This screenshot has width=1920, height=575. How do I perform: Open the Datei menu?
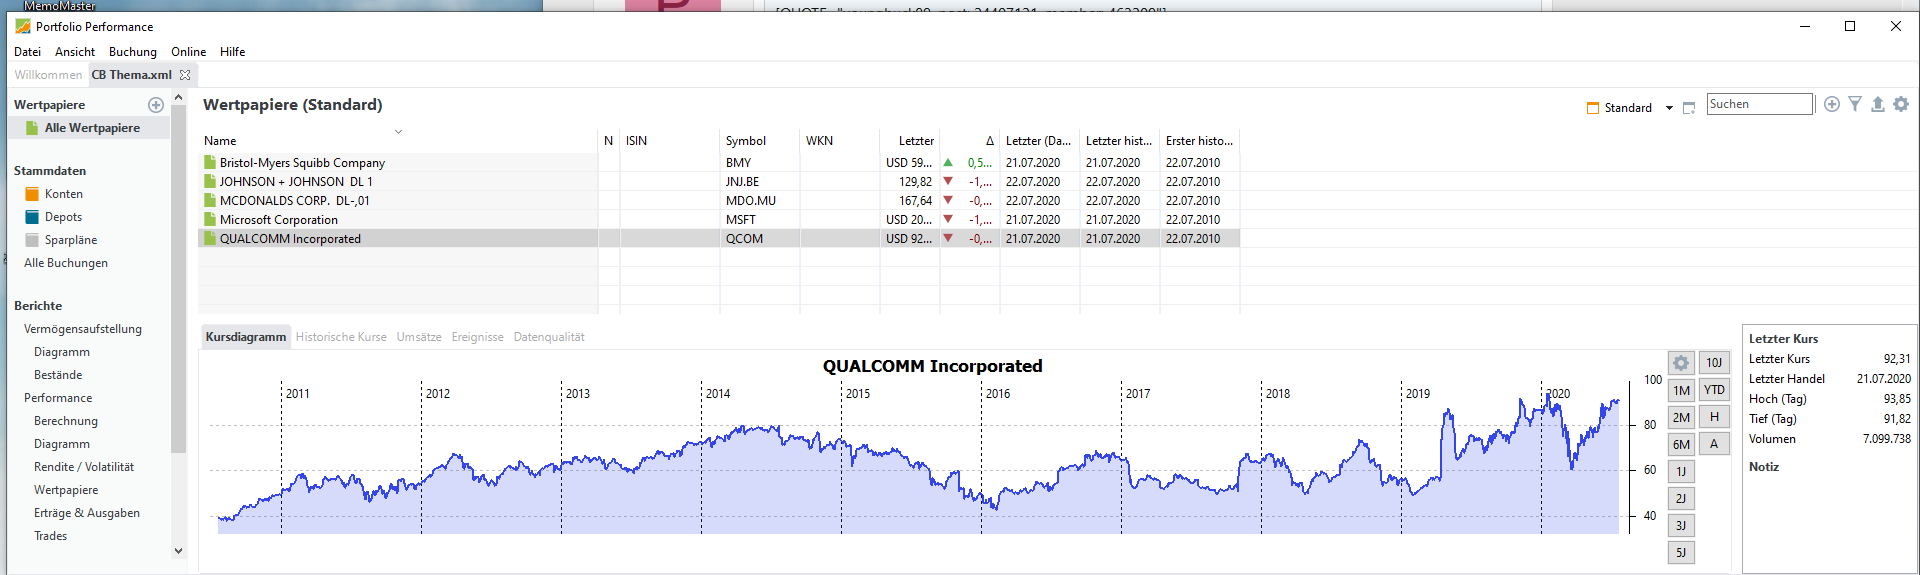(28, 52)
